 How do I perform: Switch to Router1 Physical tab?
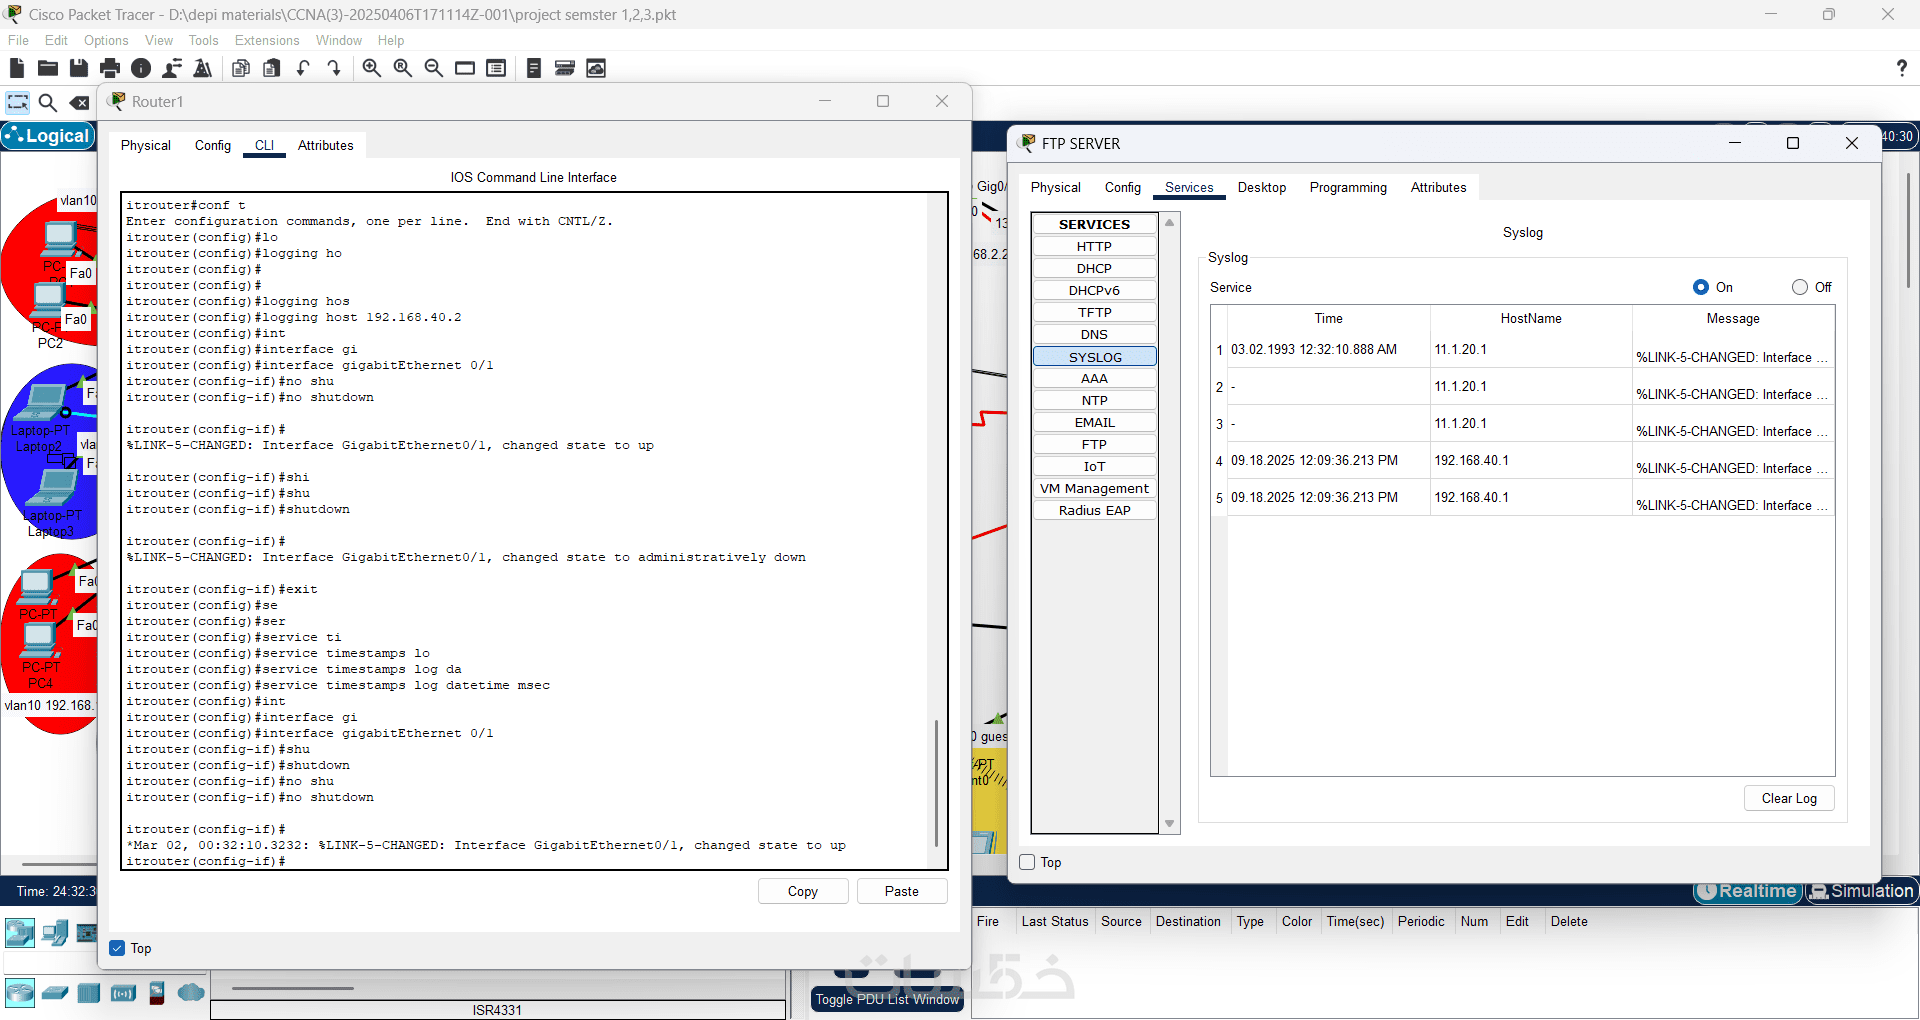(146, 145)
